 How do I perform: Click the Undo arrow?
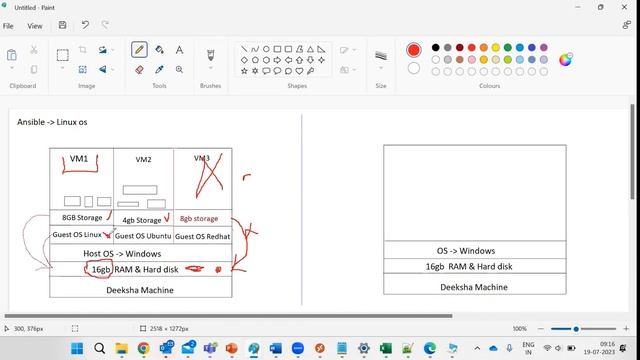tap(85, 25)
